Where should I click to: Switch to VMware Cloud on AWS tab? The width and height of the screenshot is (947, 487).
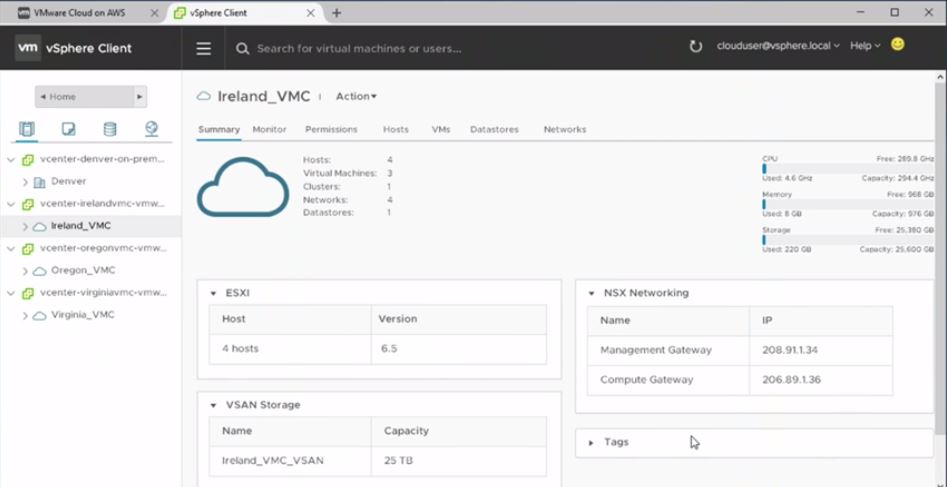pos(79,13)
